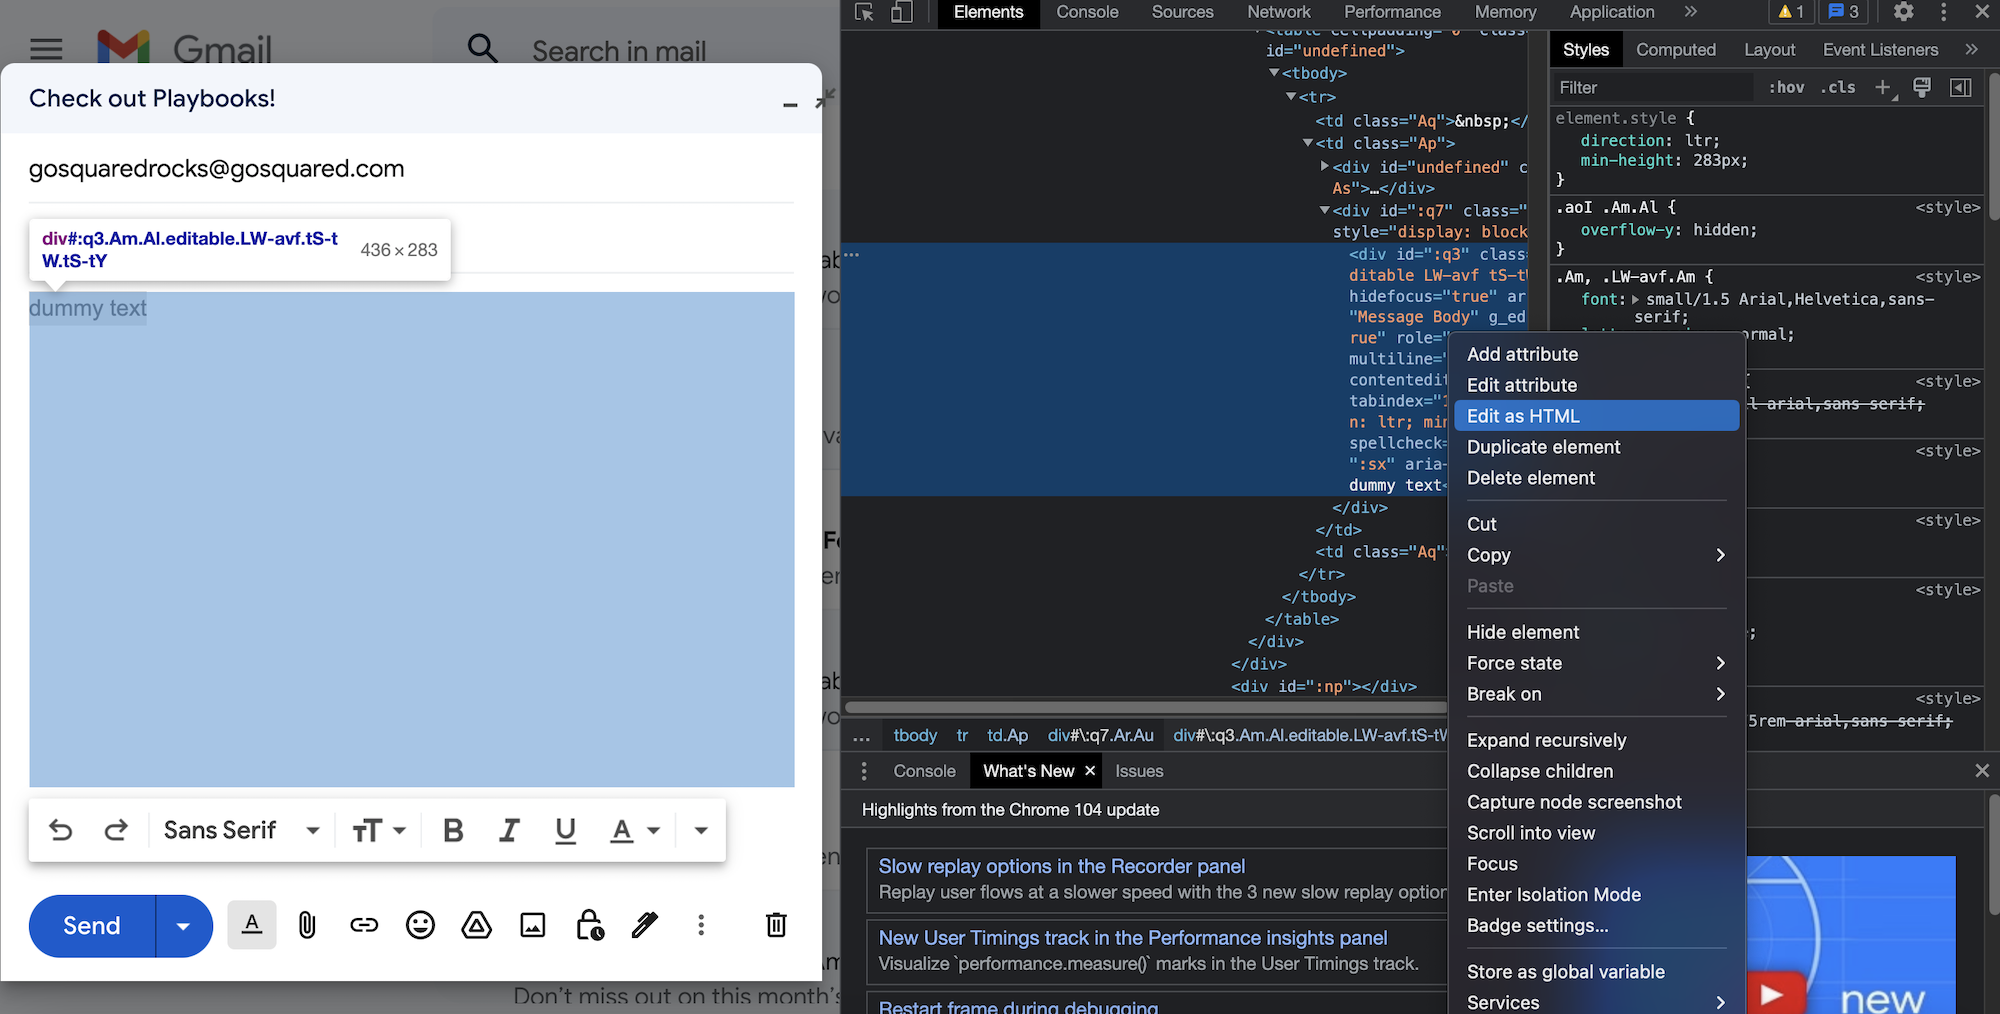Open DevTools settings gear
2000x1014 pixels.
pos(1904,12)
